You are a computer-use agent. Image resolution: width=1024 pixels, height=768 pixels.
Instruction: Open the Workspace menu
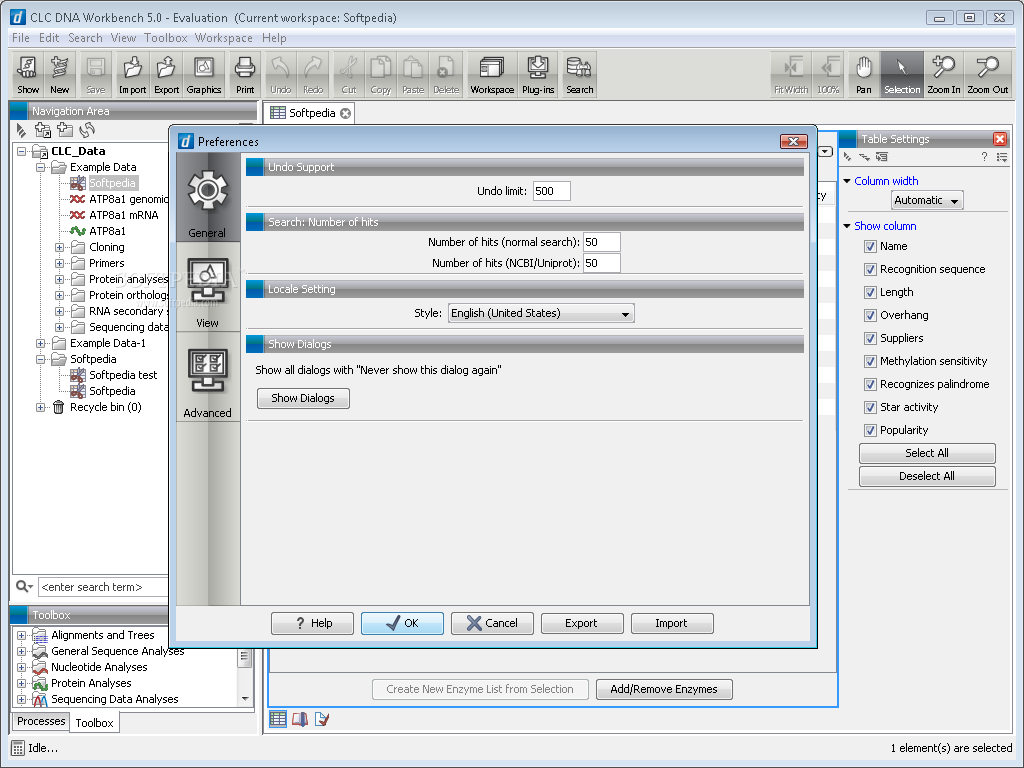pyautogui.click(x=224, y=38)
